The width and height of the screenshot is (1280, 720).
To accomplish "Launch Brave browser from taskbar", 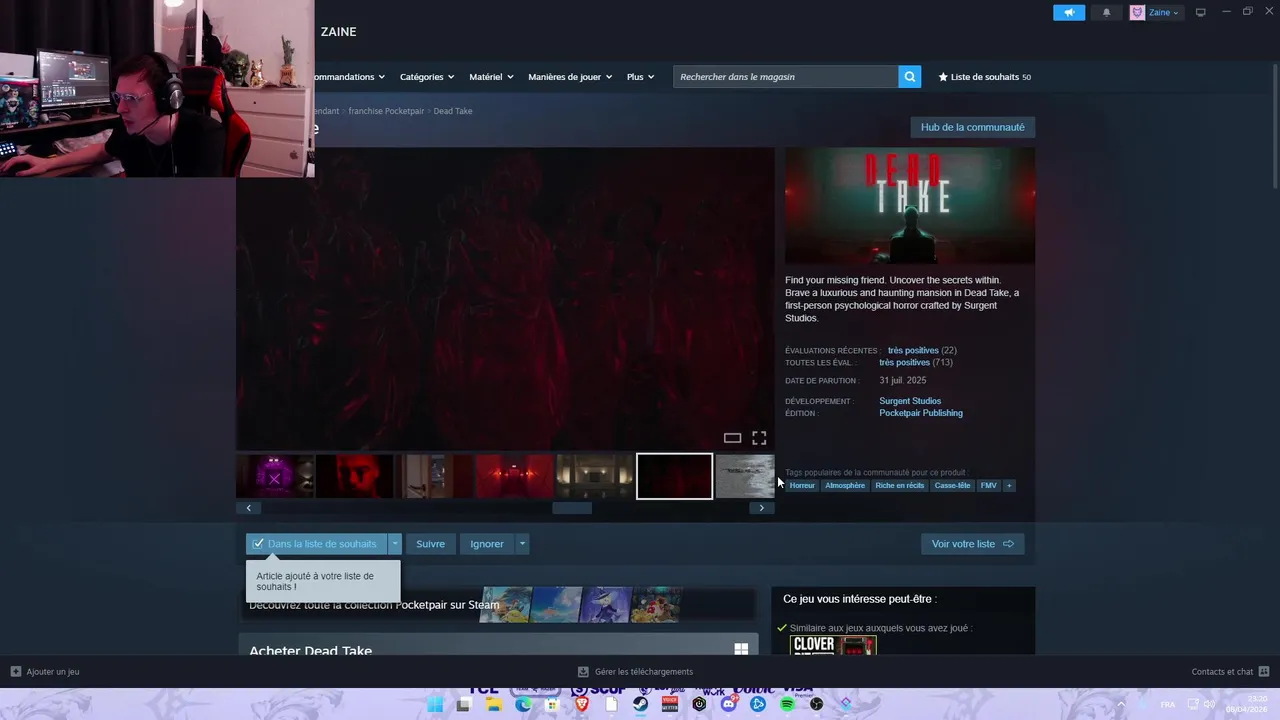I will [x=582, y=704].
